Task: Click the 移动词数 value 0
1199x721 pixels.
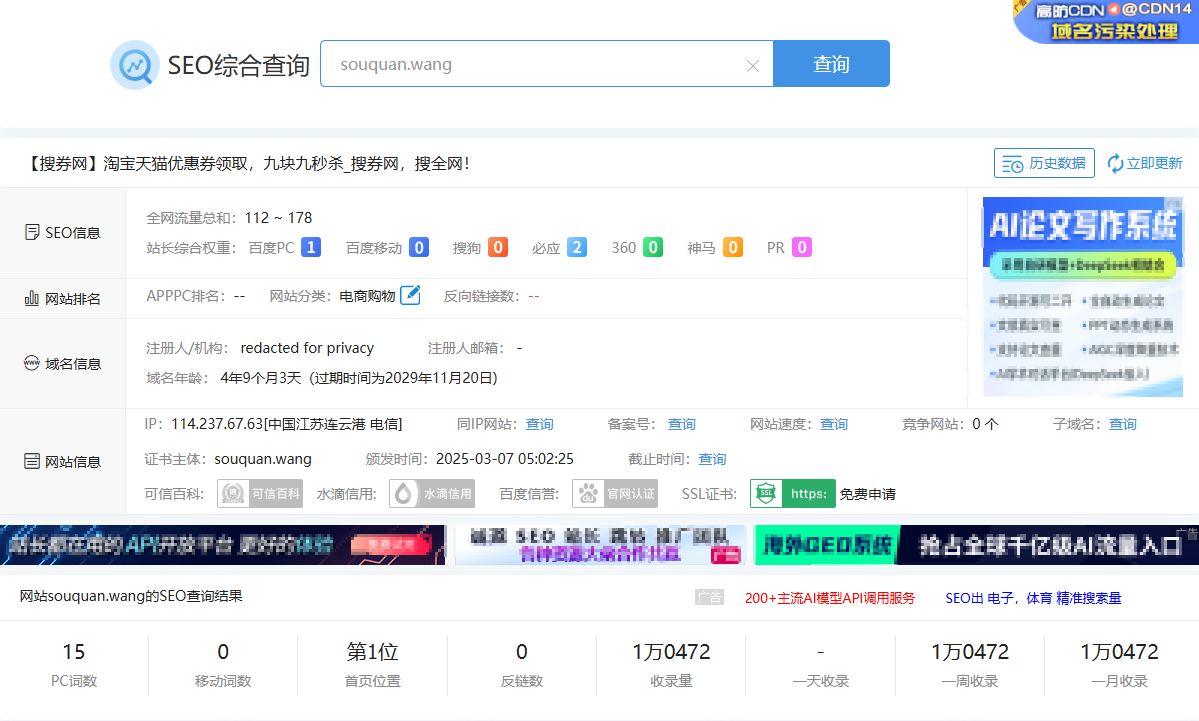Action: pyautogui.click(x=223, y=651)
